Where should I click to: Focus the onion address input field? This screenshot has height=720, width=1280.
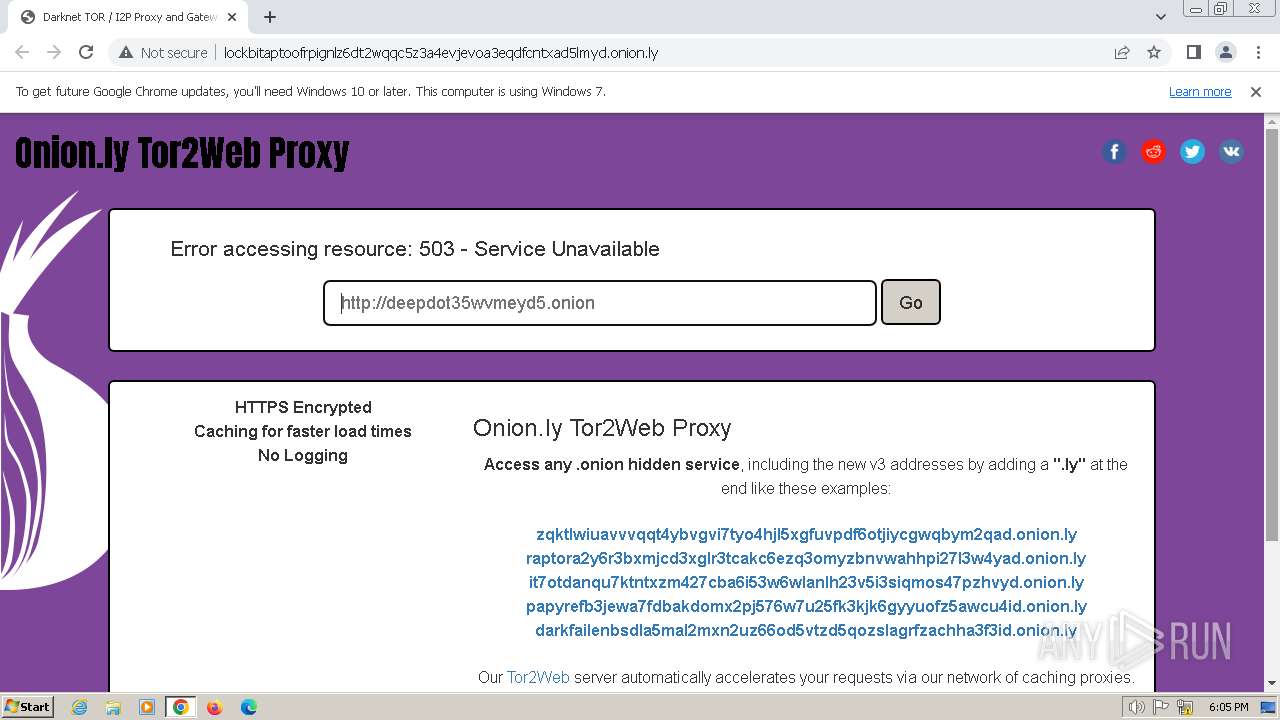[x=600, y=303]
